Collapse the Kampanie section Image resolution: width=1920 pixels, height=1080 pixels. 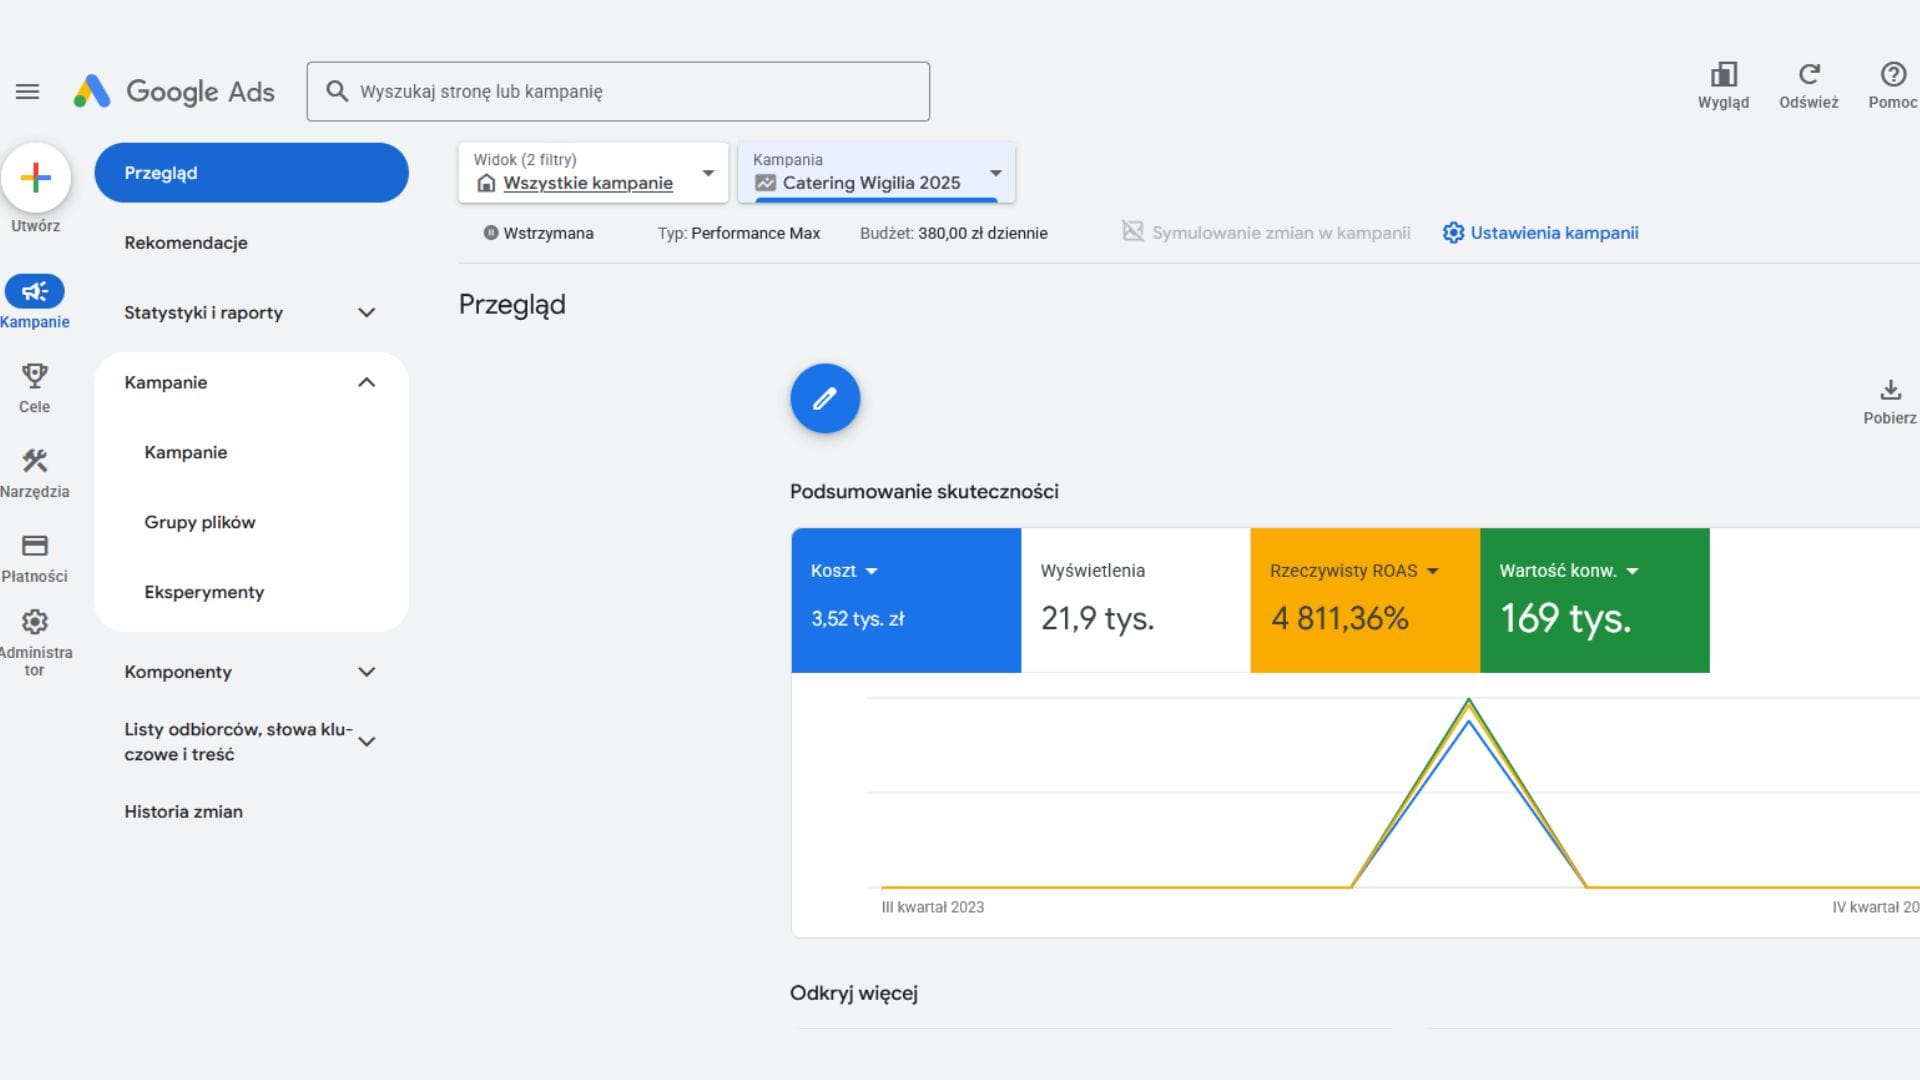click(x=366, y=383)
